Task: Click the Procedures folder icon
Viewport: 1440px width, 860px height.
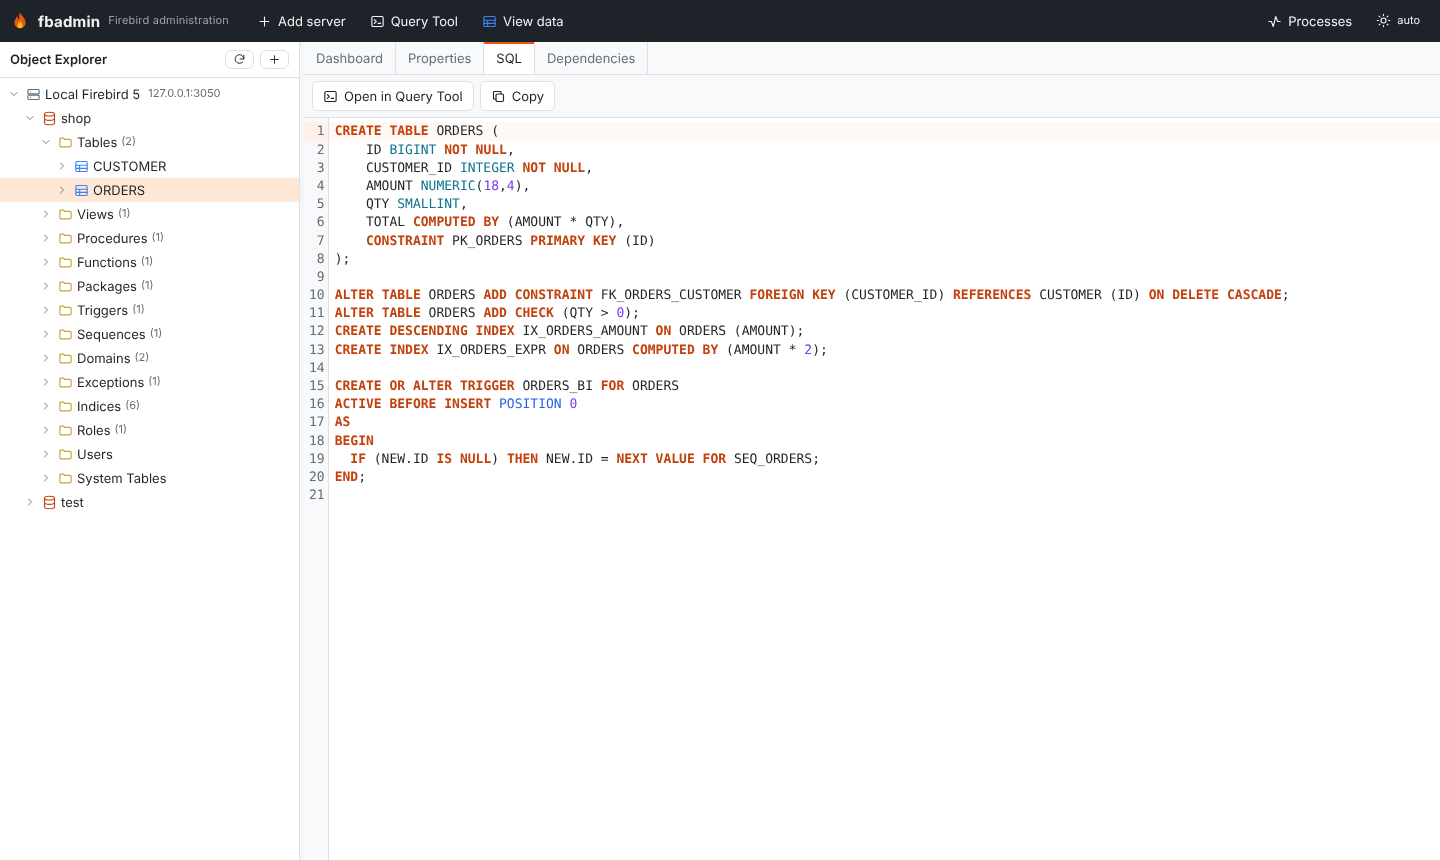Action: [x=65, y=238]
